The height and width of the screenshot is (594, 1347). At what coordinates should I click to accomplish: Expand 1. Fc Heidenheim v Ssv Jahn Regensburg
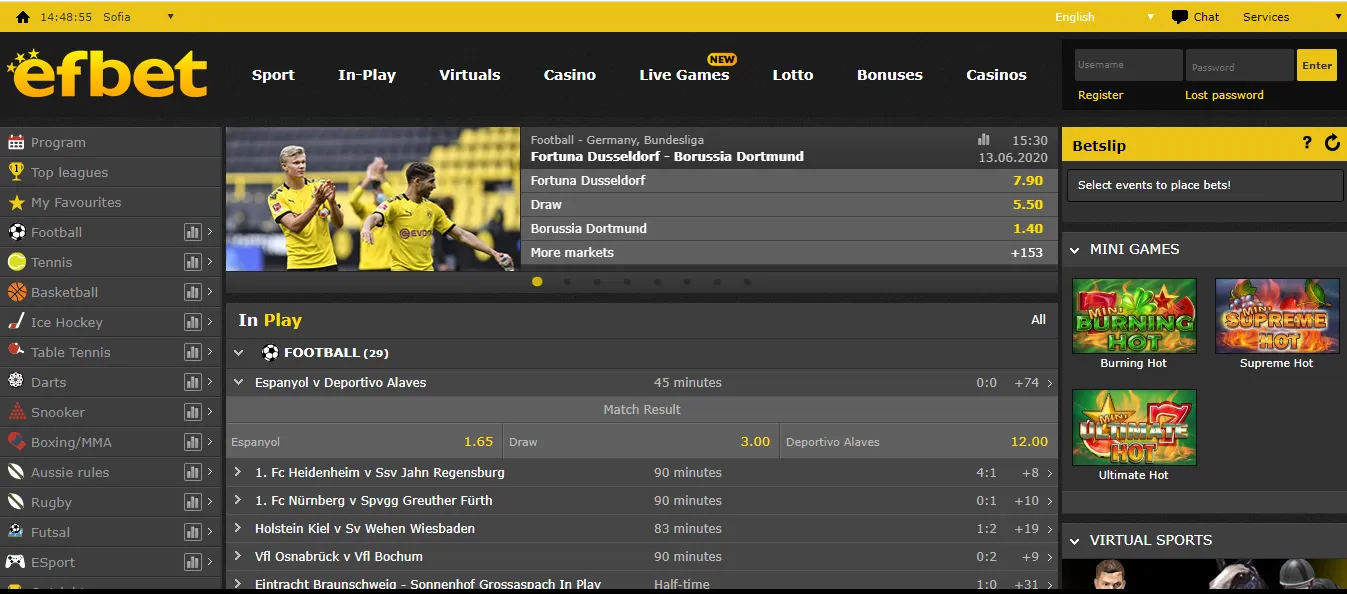(238, 472)
